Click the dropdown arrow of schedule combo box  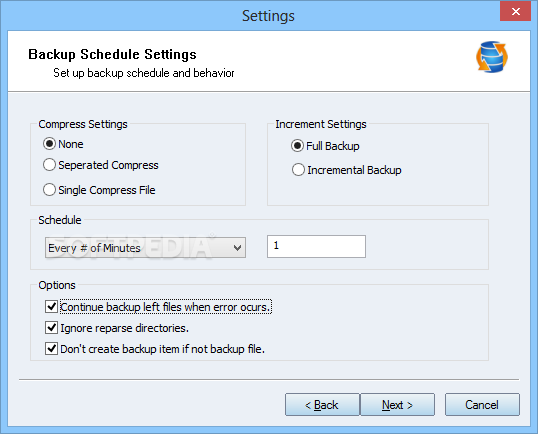click(237, 248)
